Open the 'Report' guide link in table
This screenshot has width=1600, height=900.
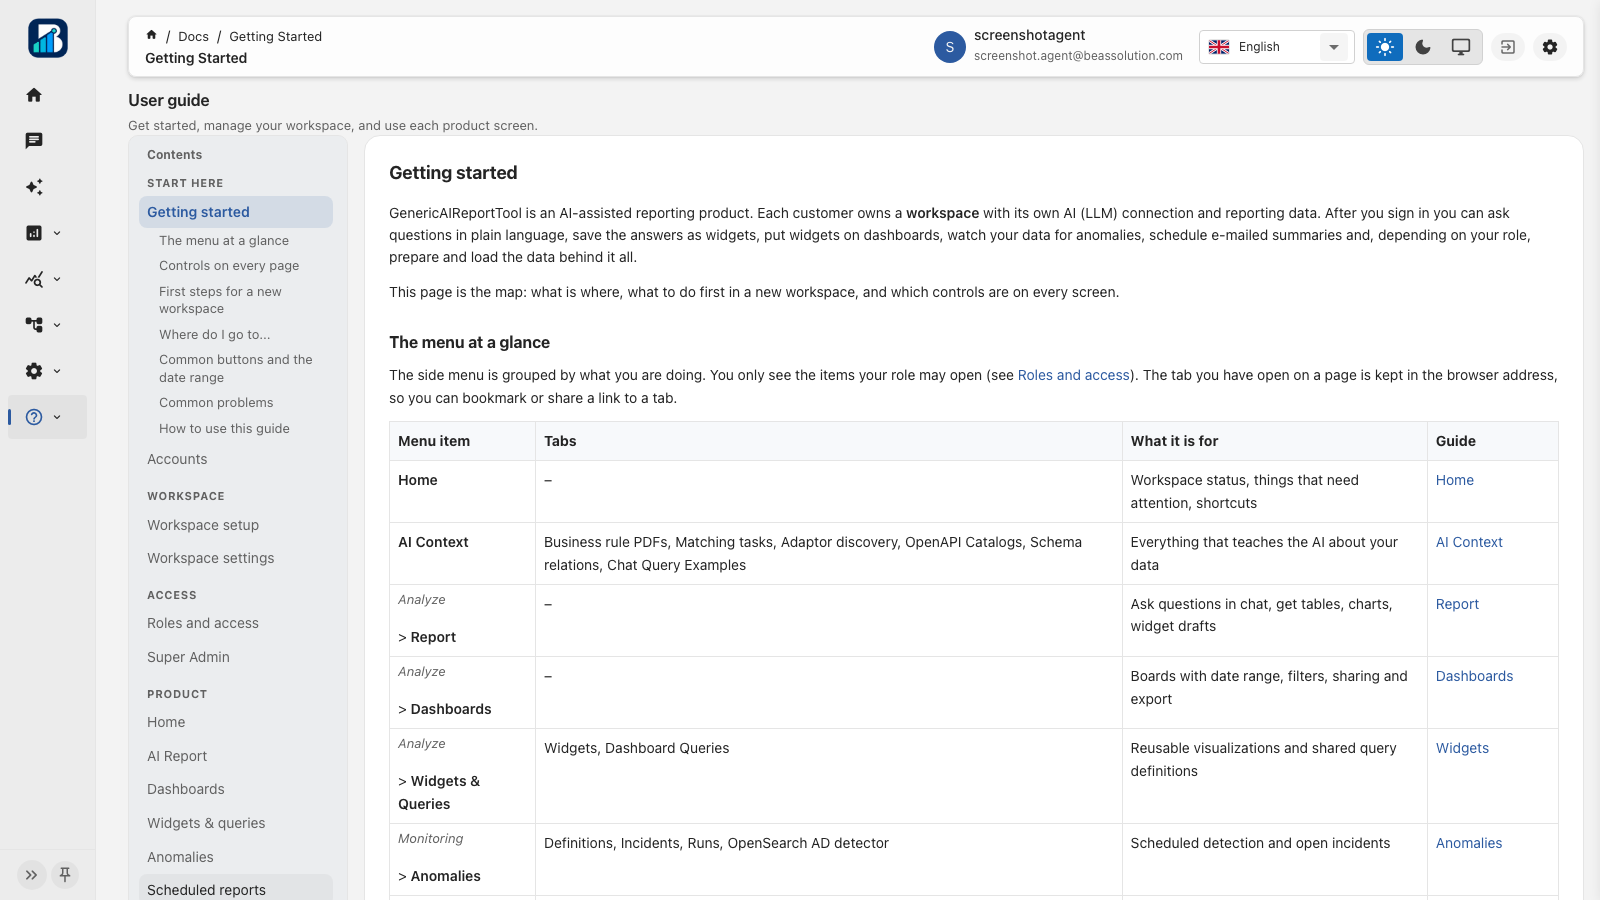pyautogui.click(x=1457, y=604)
